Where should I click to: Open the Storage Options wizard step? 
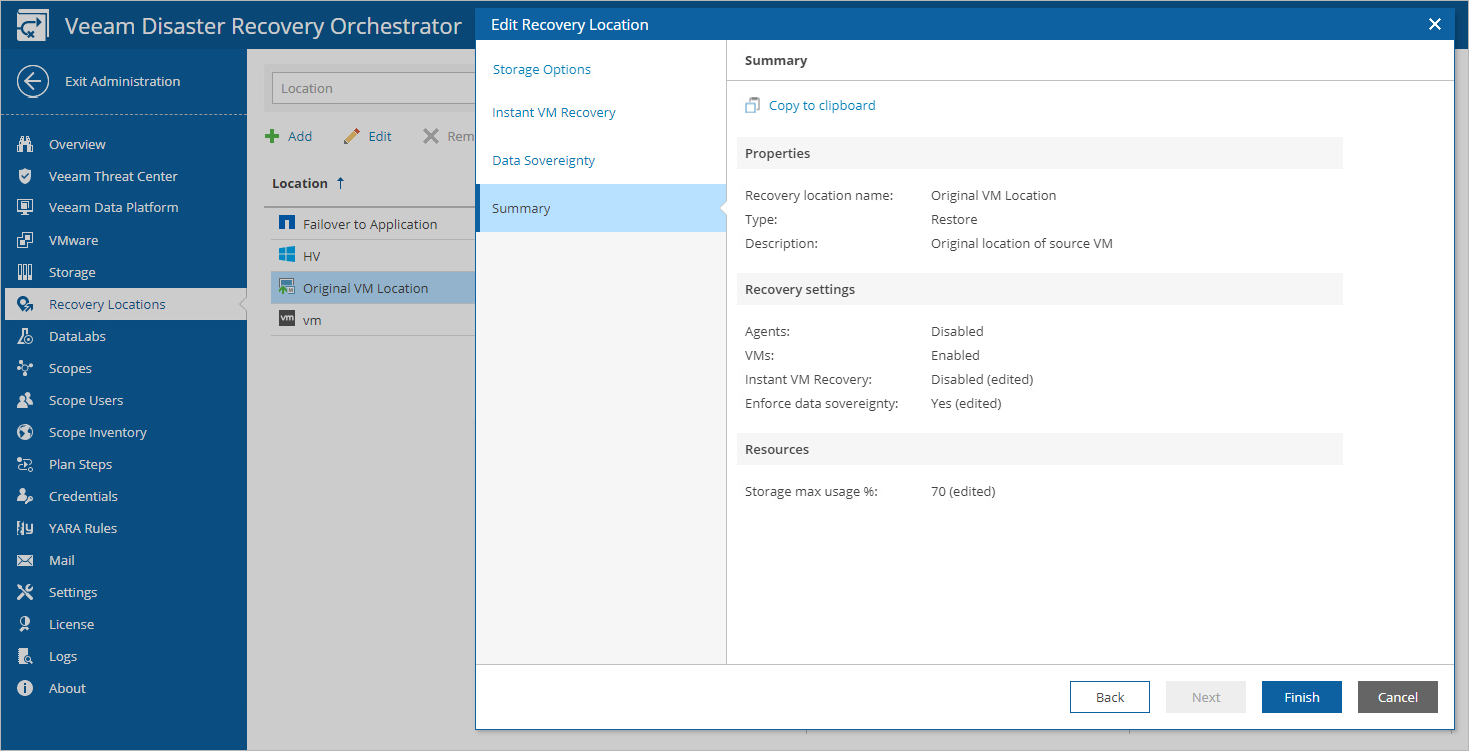(x=541, y=69)
